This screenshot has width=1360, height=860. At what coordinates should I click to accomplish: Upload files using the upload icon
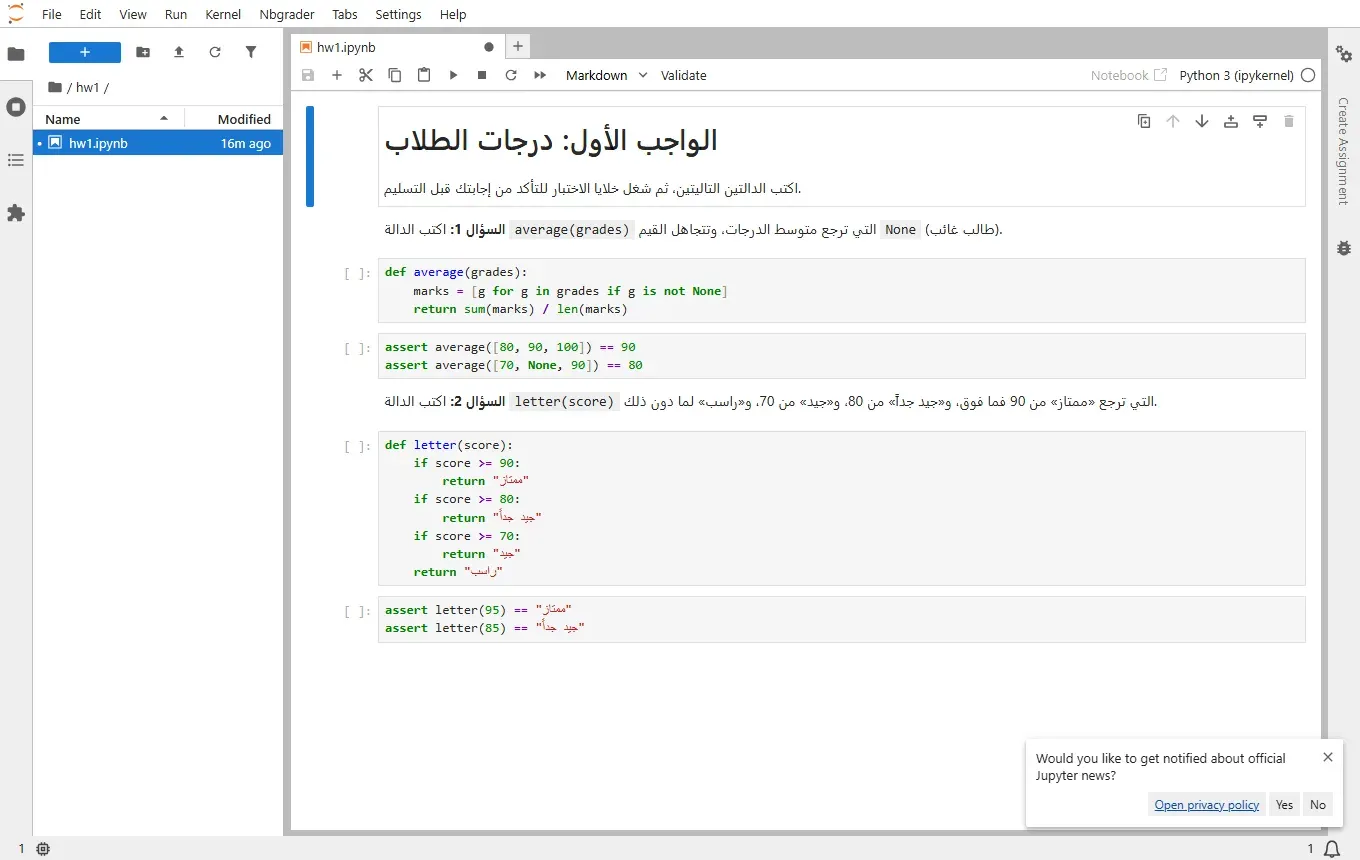tap(179, 52)
